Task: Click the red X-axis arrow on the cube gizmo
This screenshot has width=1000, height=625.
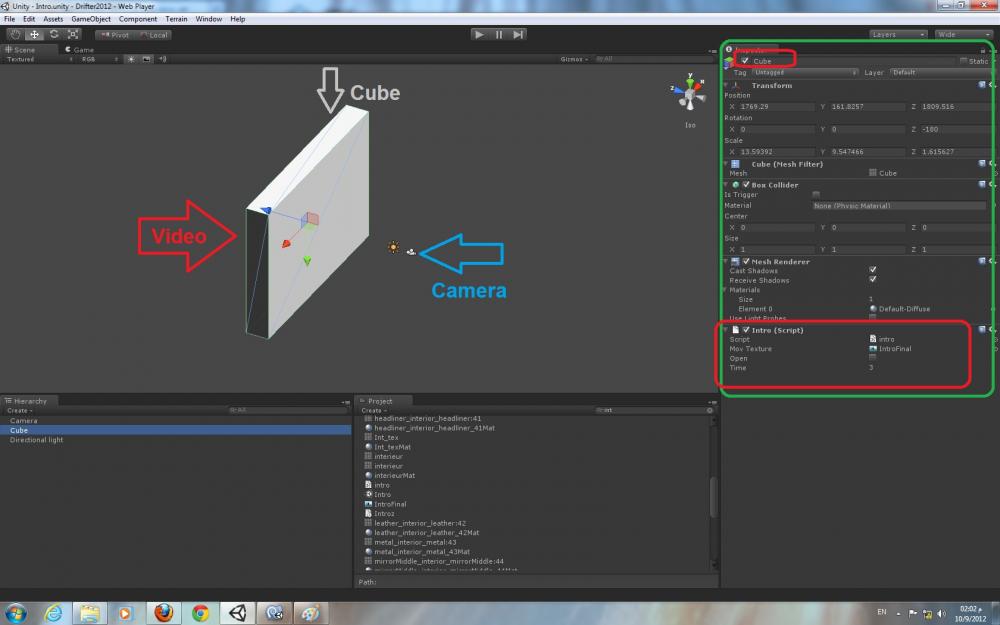Action: (286, 243)
